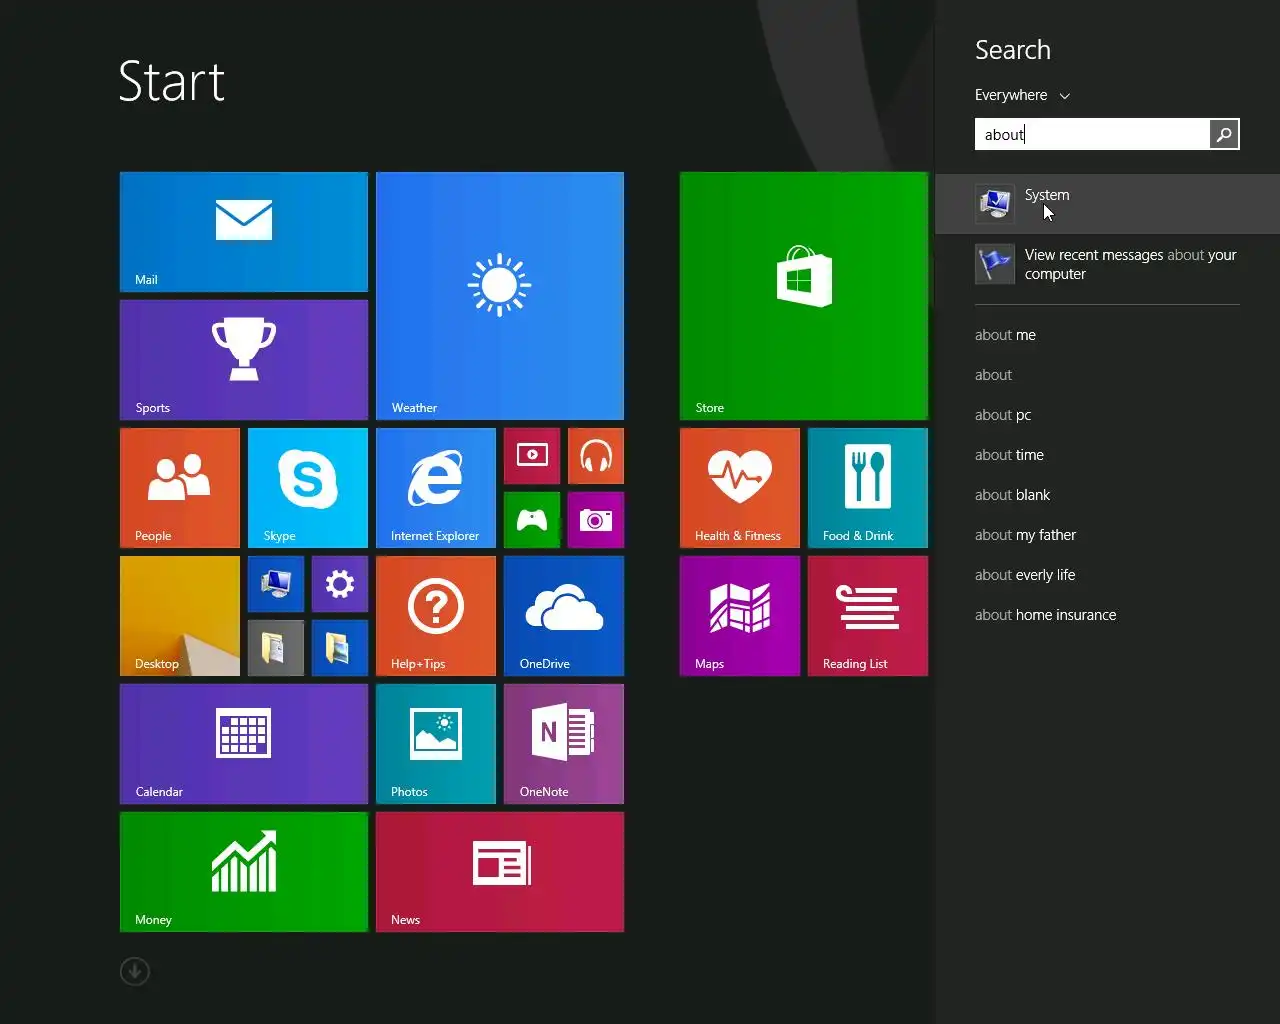Open the Windows Store tile
This screenshot has width=1280, height=1024.
tap(804, 296)
